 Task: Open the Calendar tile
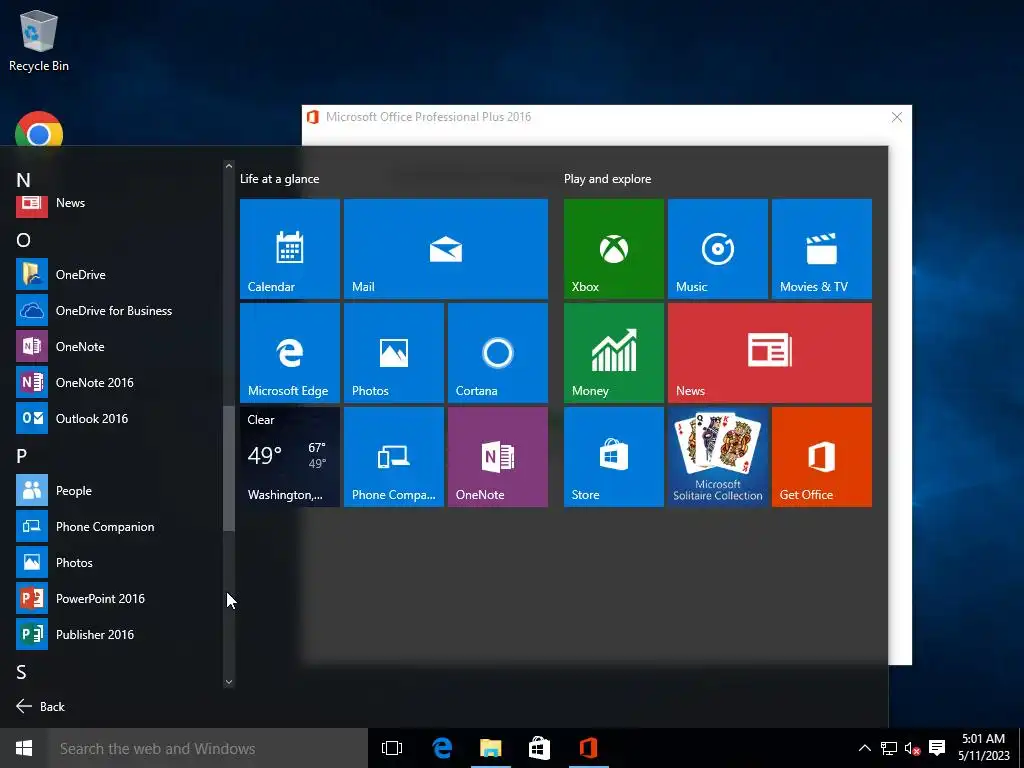point(290,249)
